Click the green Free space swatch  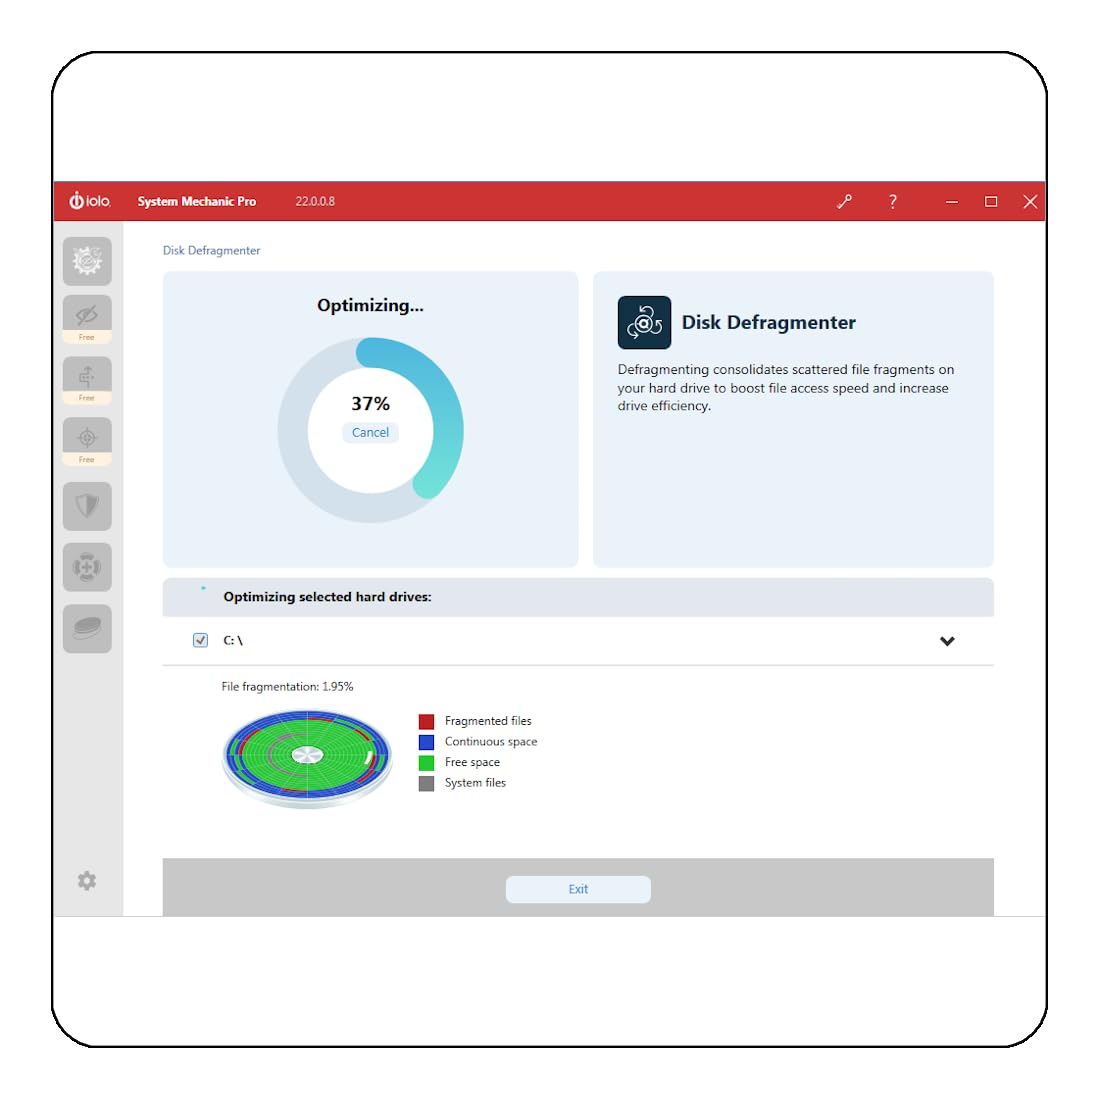click(426, 763)
